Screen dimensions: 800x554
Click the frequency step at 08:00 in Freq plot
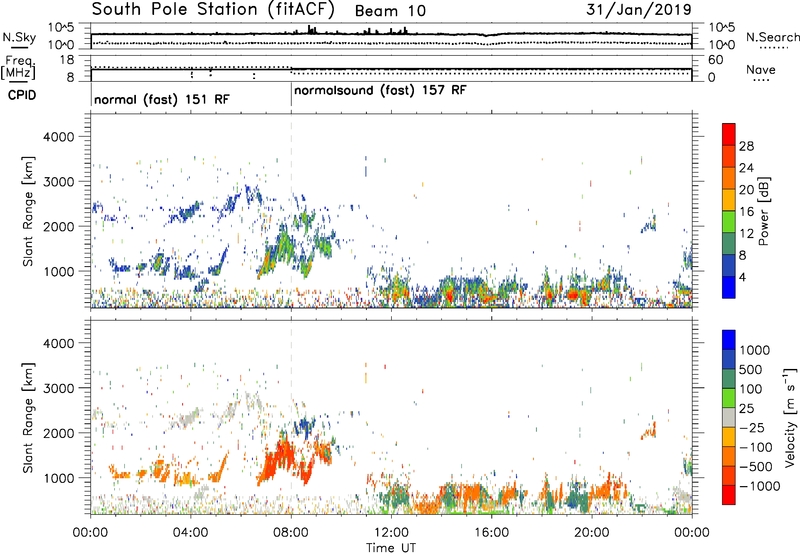[291, 68]
